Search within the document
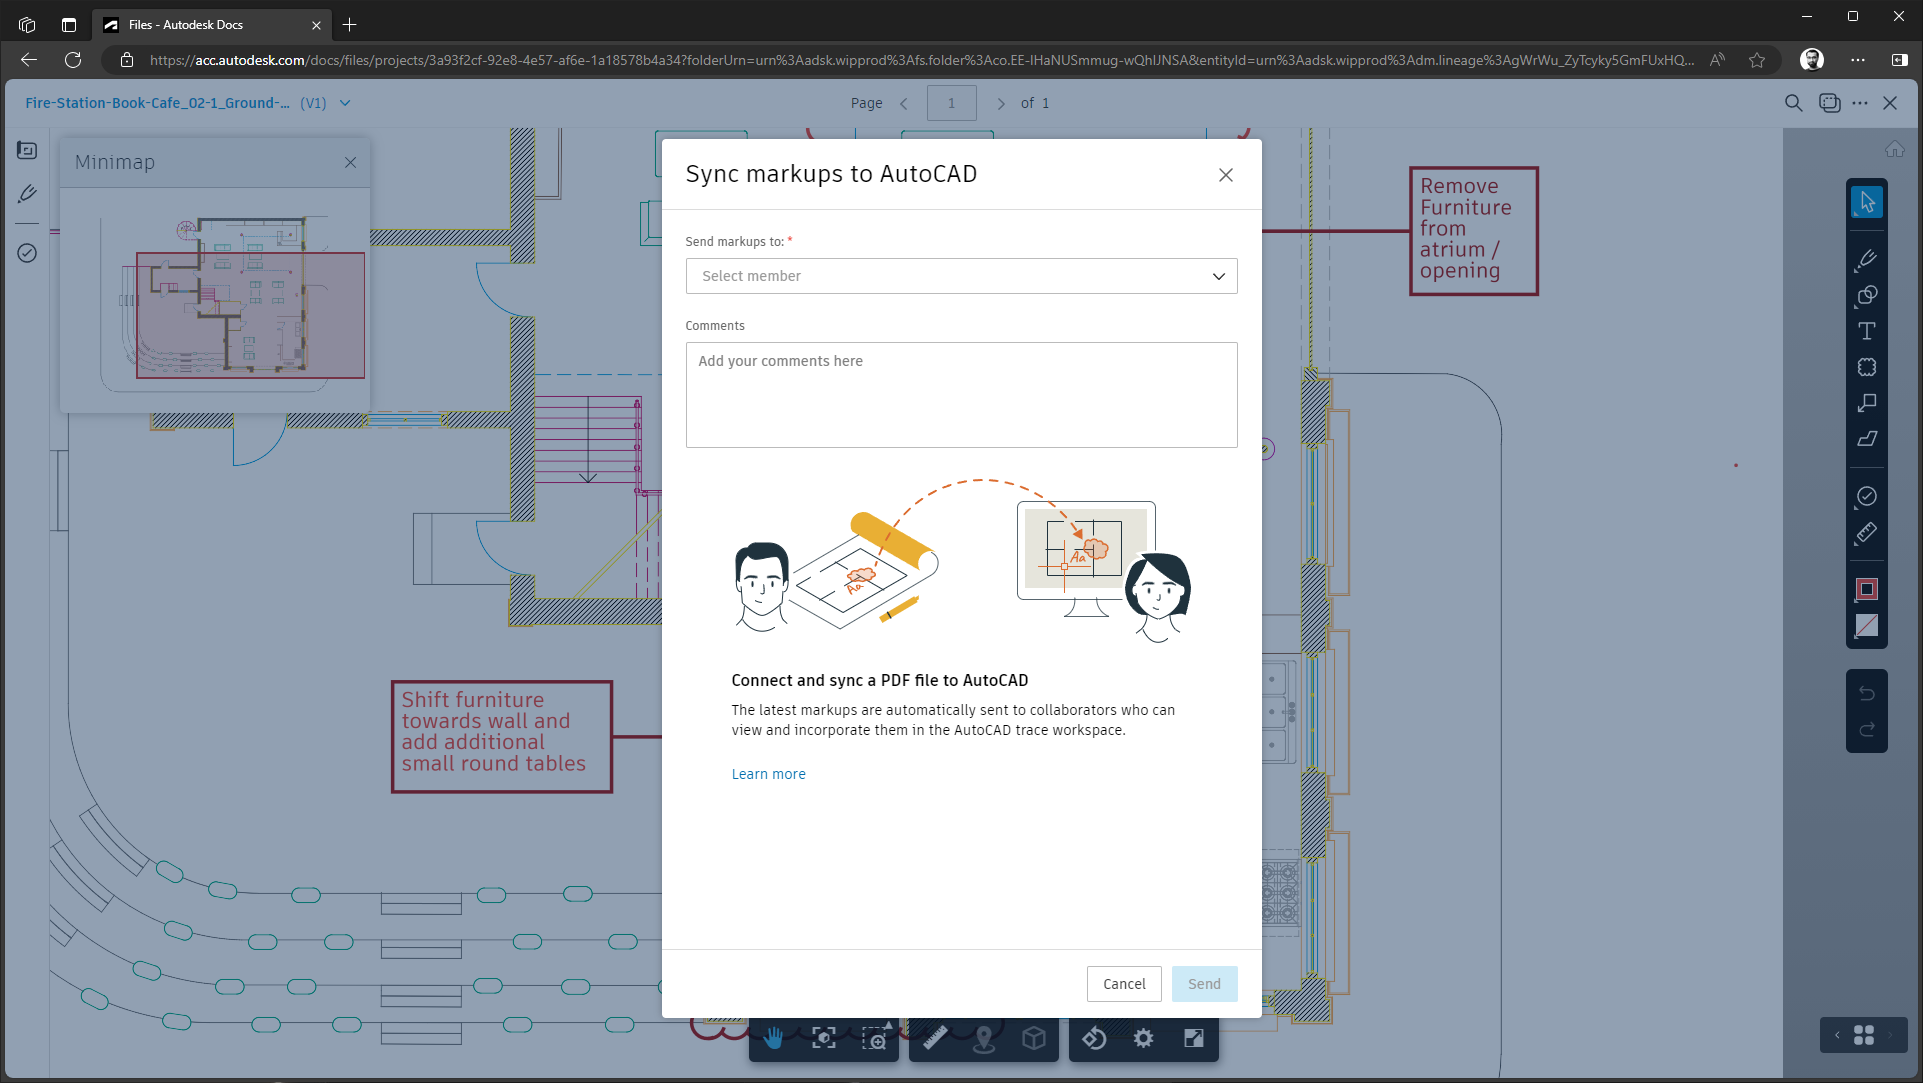This screenshot has height=1083, width=1923. [x=1794, y=103]
